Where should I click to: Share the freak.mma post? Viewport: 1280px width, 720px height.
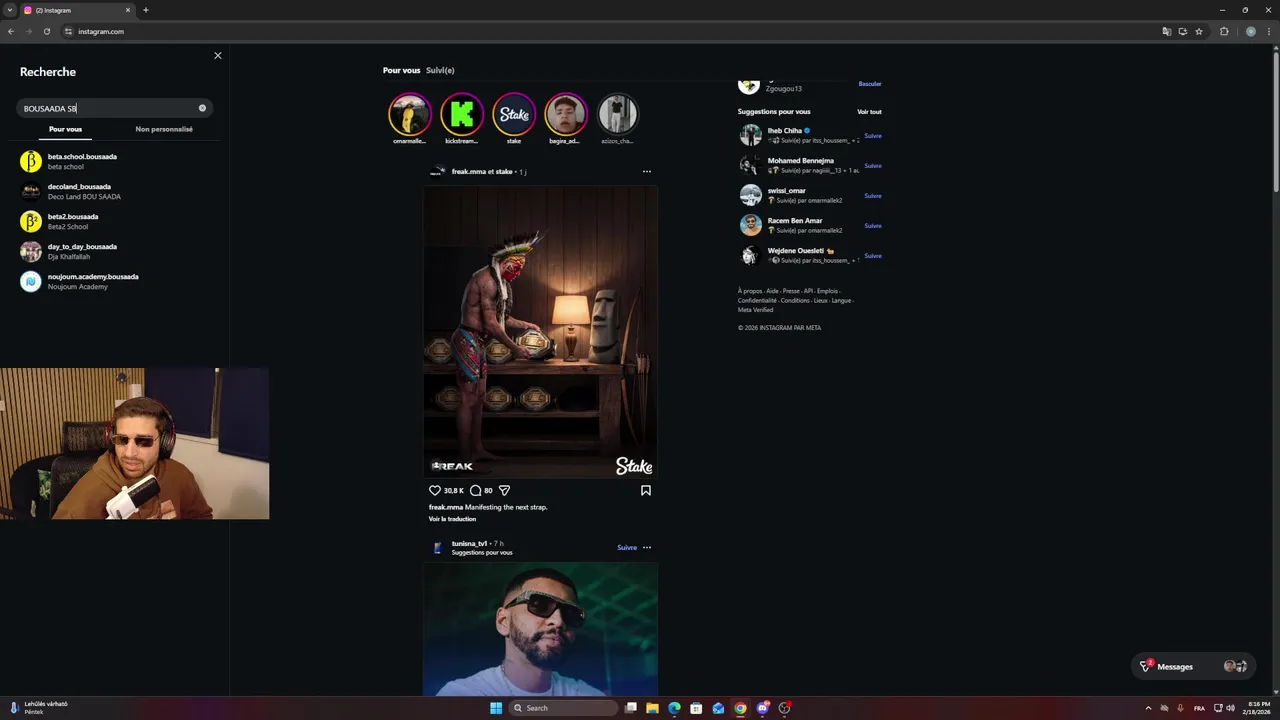tap(504, 491)
